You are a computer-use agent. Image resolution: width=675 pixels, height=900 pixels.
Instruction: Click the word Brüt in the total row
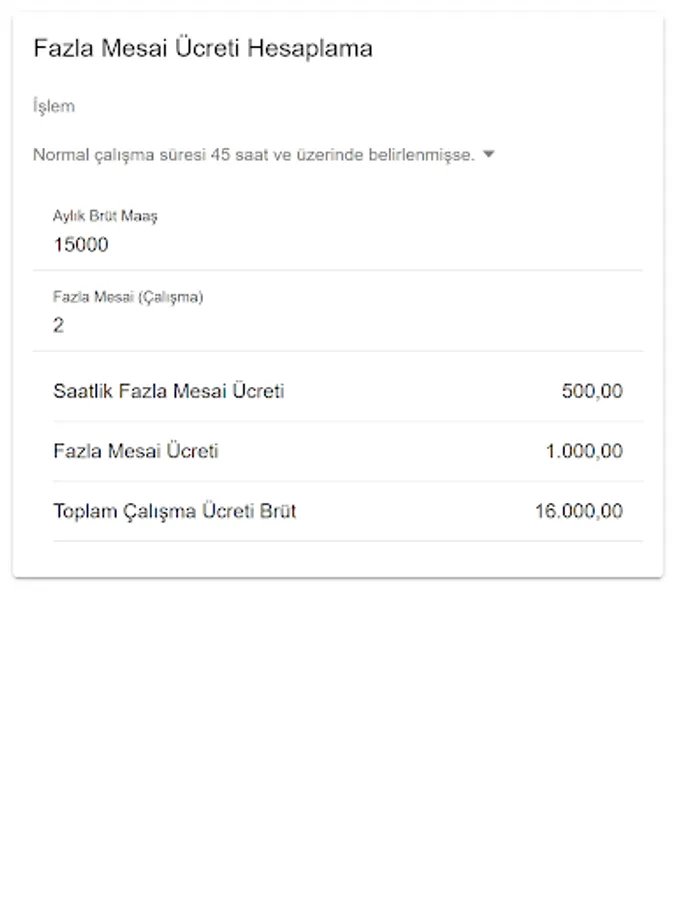276,511
